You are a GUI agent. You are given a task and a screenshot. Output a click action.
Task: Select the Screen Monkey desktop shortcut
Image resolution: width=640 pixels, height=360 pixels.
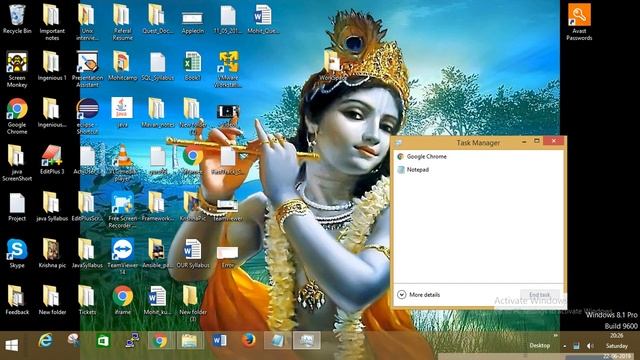(17, 69)
